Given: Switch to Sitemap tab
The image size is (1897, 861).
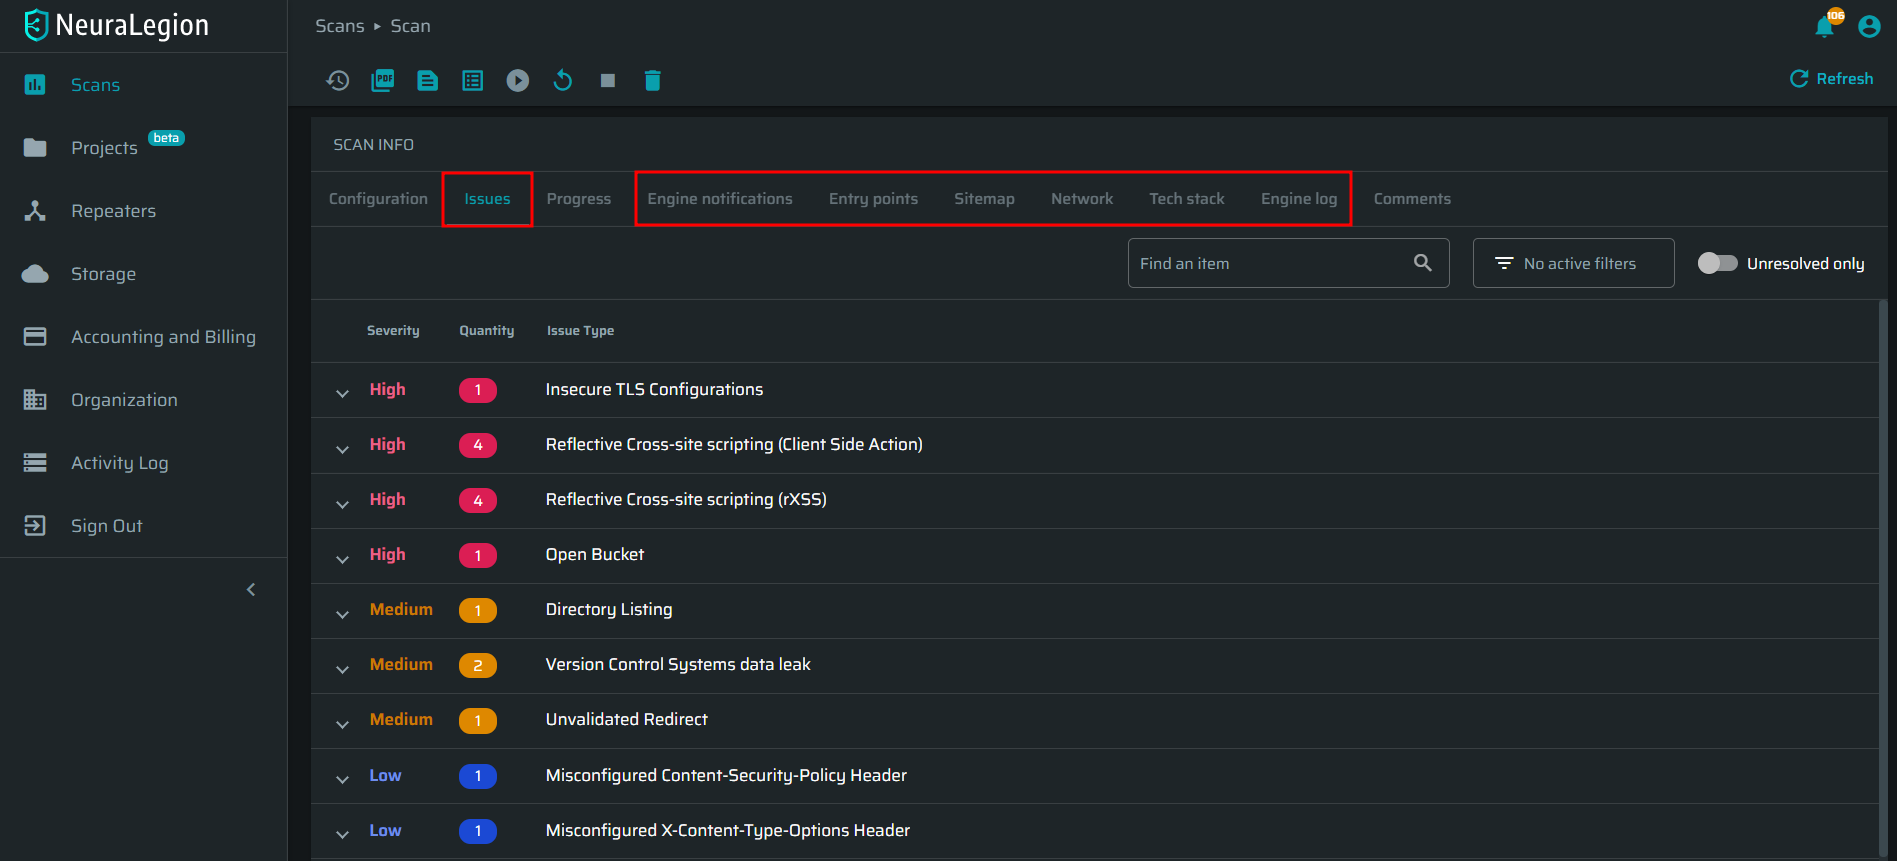Looking at the screenshot, I should tap(984, 199).
